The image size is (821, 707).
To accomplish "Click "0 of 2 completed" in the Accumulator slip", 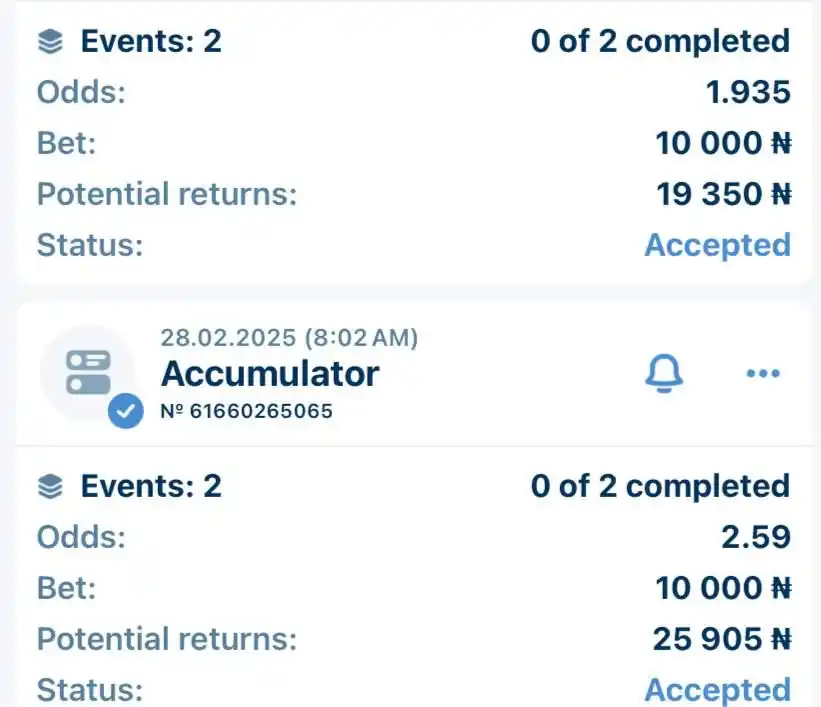I will [660, 487].
